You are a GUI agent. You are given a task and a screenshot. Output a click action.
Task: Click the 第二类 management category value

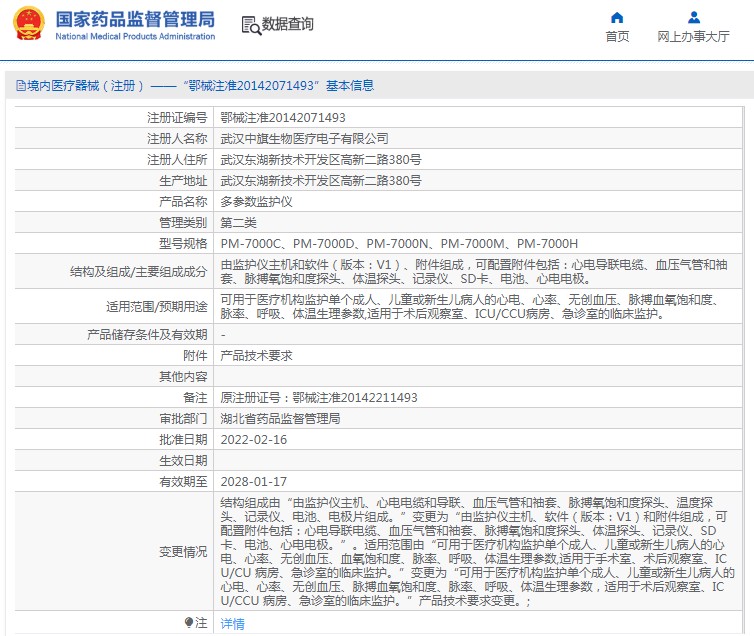239,223
